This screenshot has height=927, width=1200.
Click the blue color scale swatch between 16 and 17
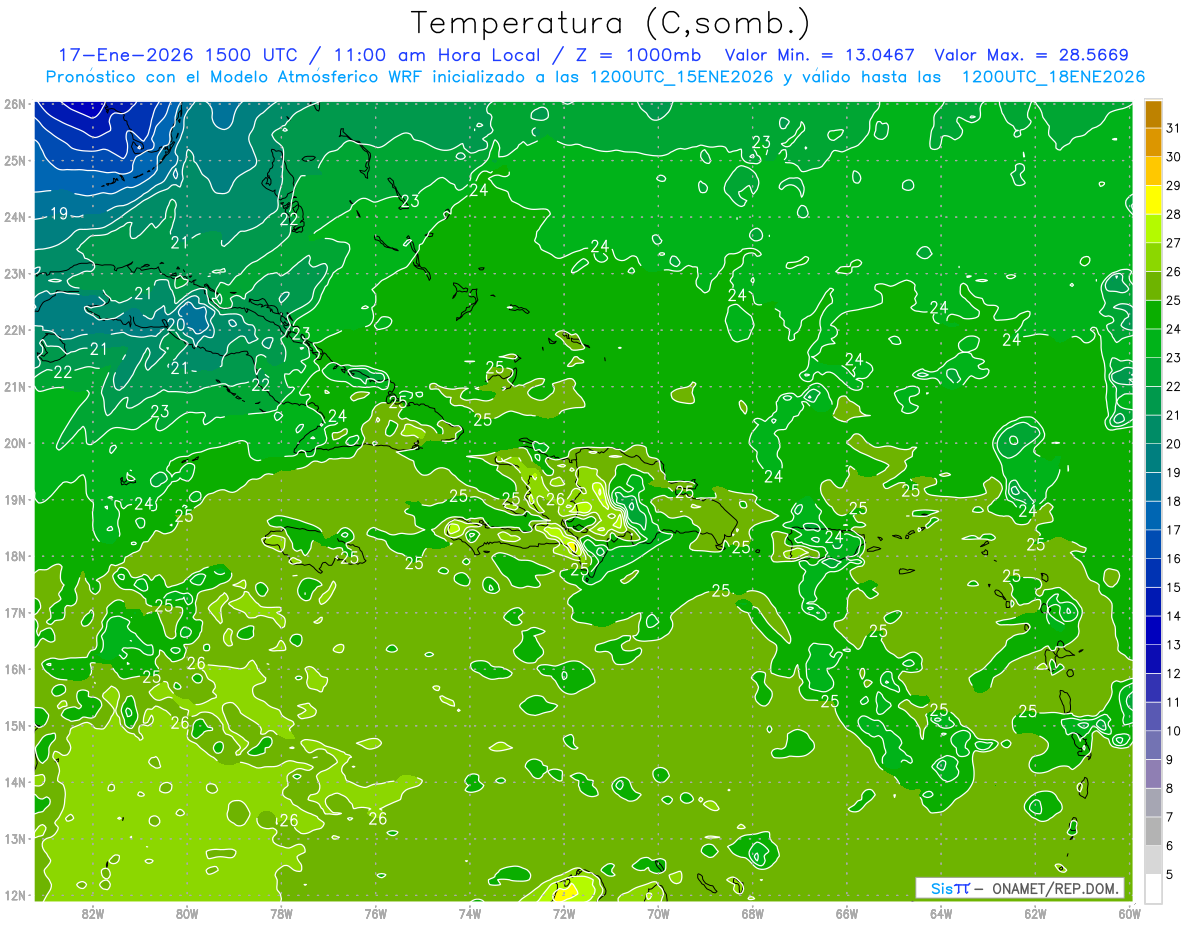pos(1153,544)
